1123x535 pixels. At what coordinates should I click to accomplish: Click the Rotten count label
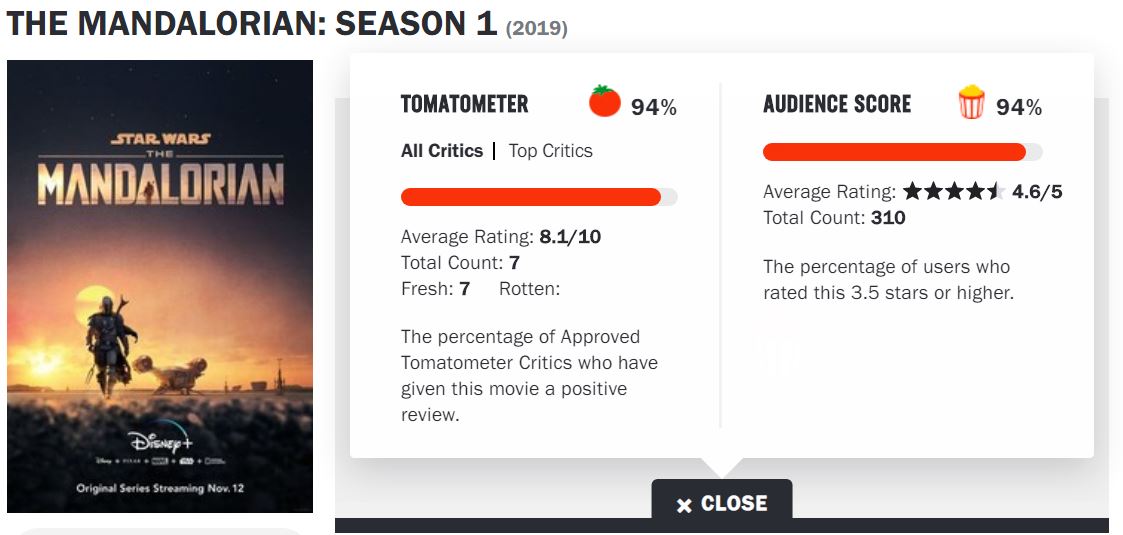click(529, 289)
